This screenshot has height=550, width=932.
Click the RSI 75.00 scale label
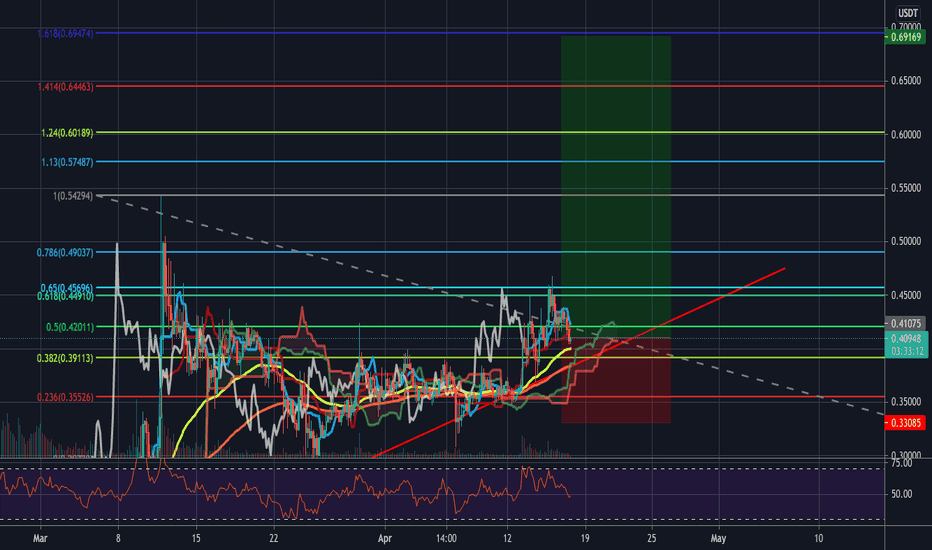click(902, 463)
